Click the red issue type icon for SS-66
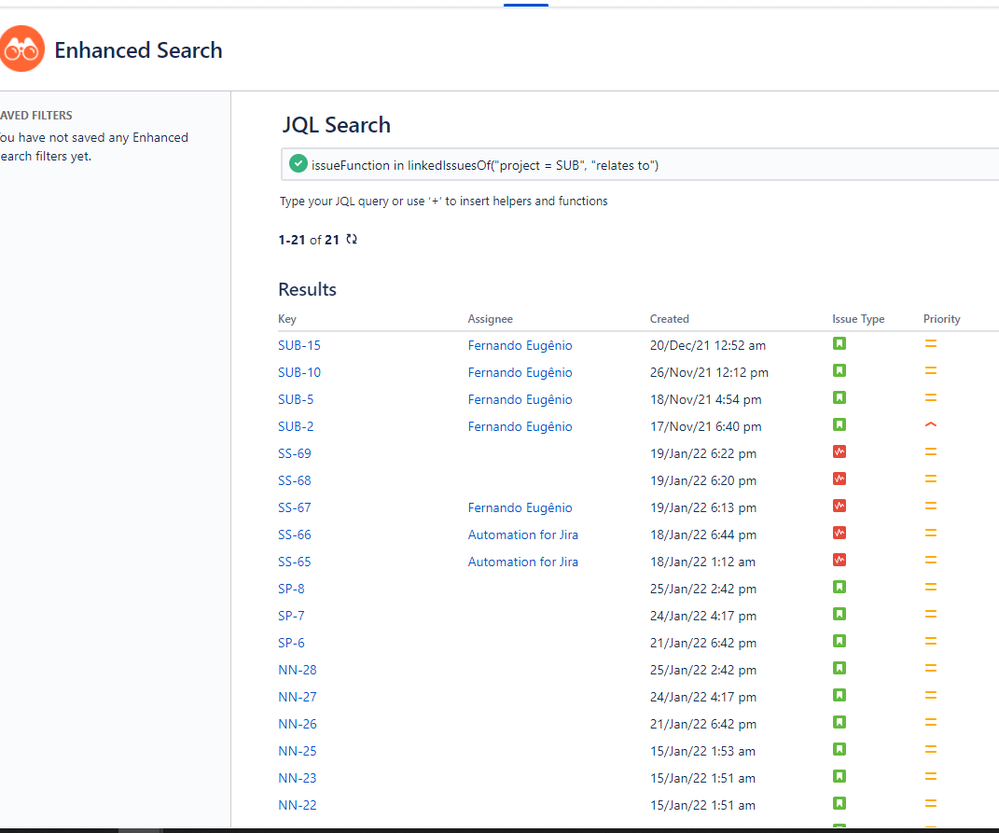The height and width of the screenshot is (833, 999). tap(839, 533)
